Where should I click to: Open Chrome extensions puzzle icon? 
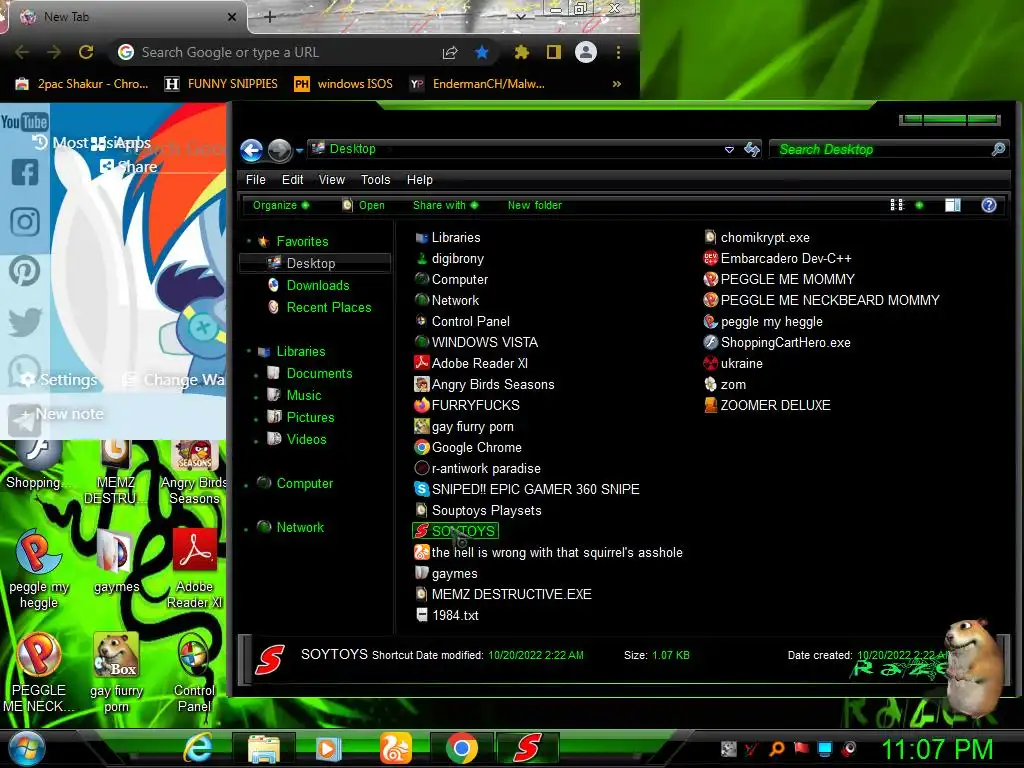[521, 52]
